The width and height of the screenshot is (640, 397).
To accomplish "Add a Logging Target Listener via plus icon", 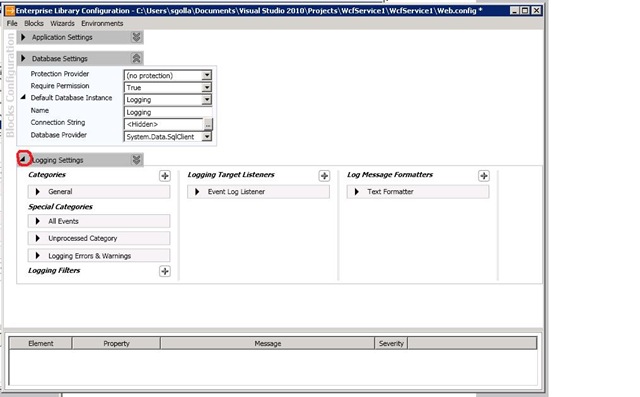I will [324, 176].
